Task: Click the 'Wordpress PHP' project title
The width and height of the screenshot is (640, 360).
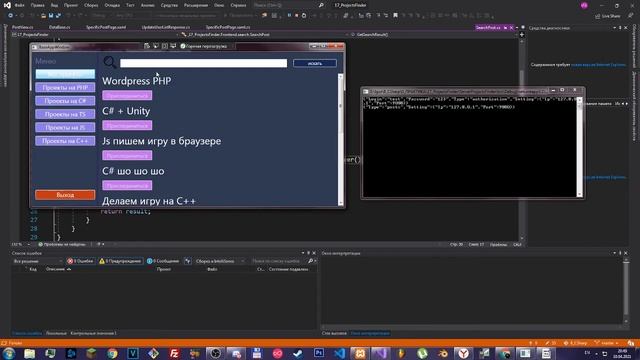Action: coord(136,81)
